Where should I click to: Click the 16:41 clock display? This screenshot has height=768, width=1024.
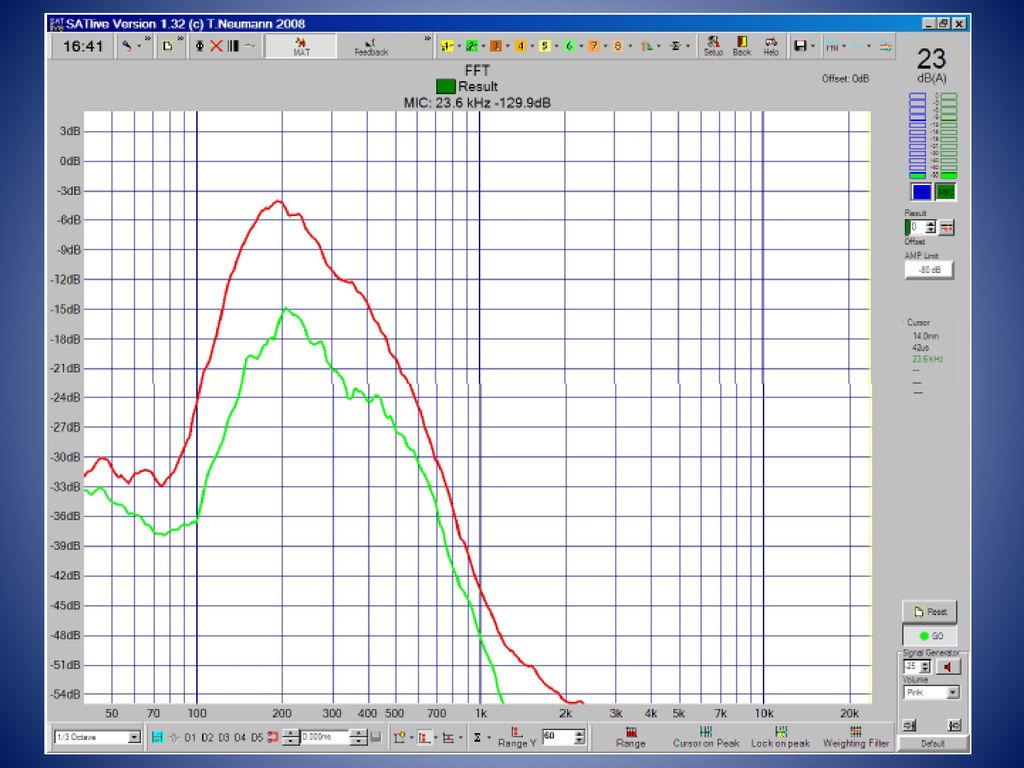tap(83, 46)
